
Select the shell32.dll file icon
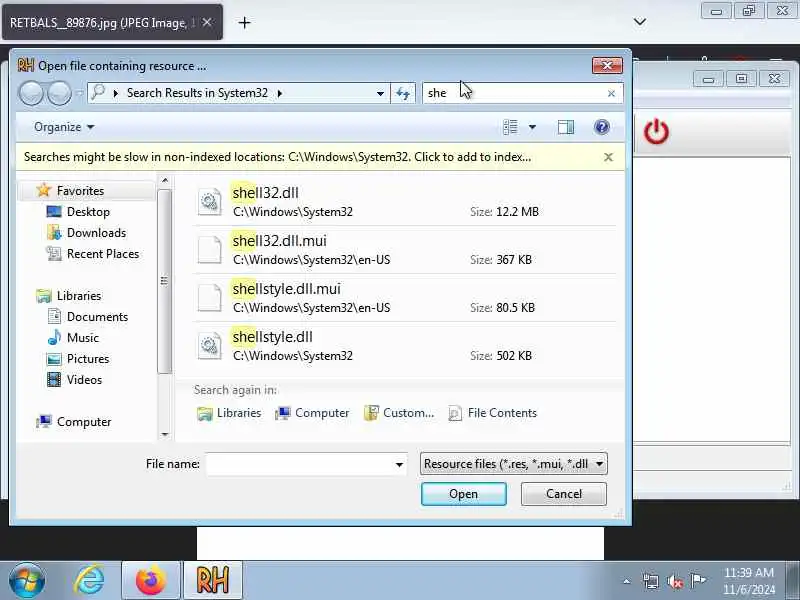(210, 202)
